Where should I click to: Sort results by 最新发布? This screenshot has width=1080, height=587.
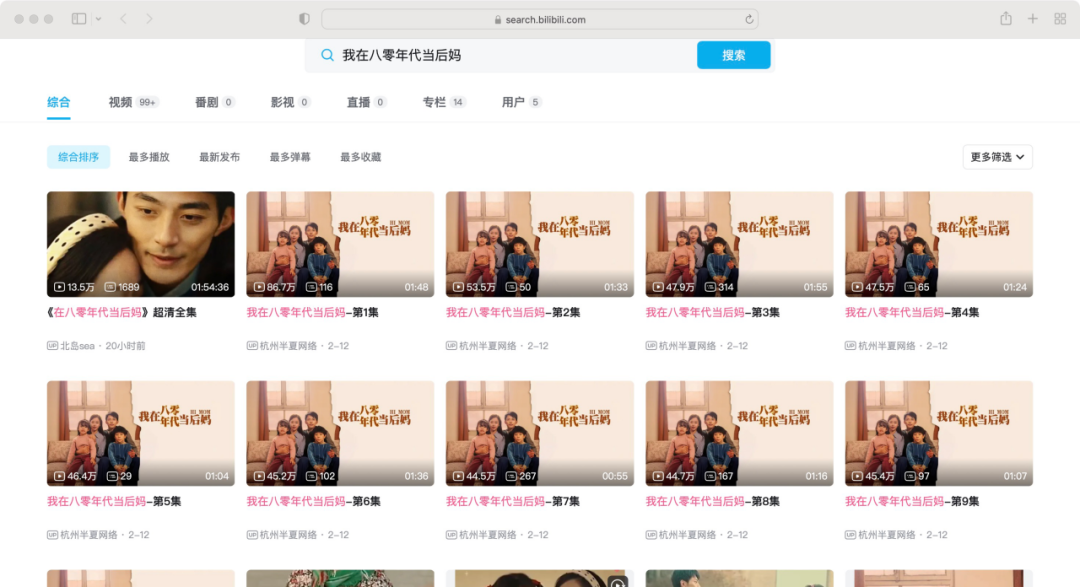220,157
